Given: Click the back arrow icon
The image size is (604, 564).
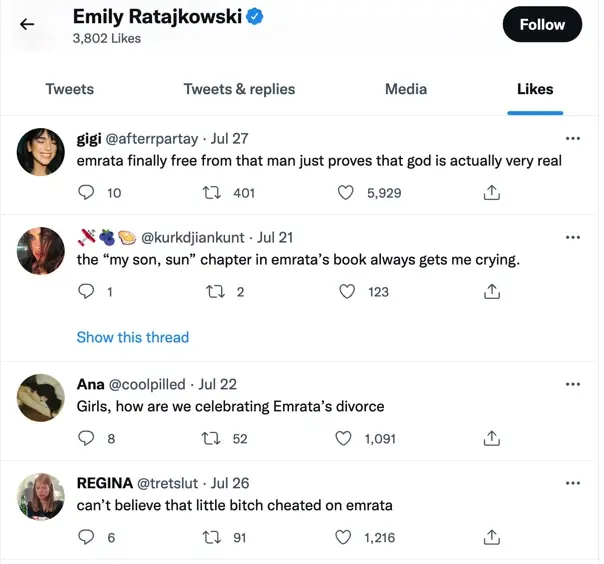Looking at the screenshot, I should pos(27,26).
